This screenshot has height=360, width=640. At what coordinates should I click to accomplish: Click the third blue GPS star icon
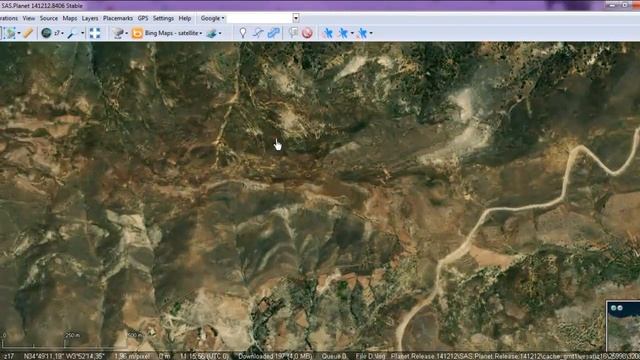[362, 33]
